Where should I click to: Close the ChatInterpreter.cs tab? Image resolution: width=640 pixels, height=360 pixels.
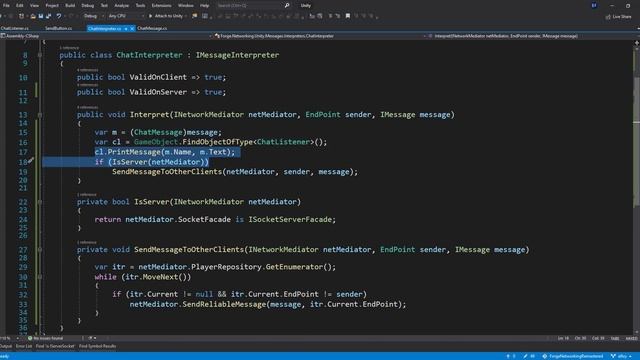pyautogui.click(x=132, y=29)
